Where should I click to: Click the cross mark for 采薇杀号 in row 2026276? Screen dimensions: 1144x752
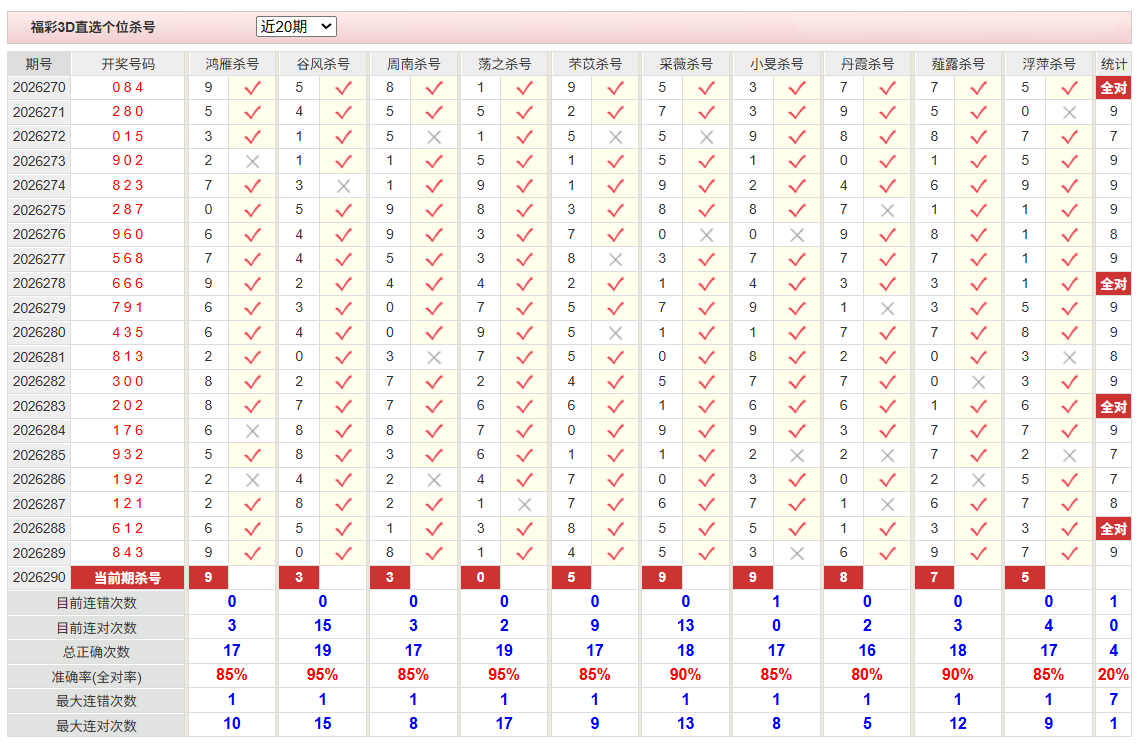(706, 235)
